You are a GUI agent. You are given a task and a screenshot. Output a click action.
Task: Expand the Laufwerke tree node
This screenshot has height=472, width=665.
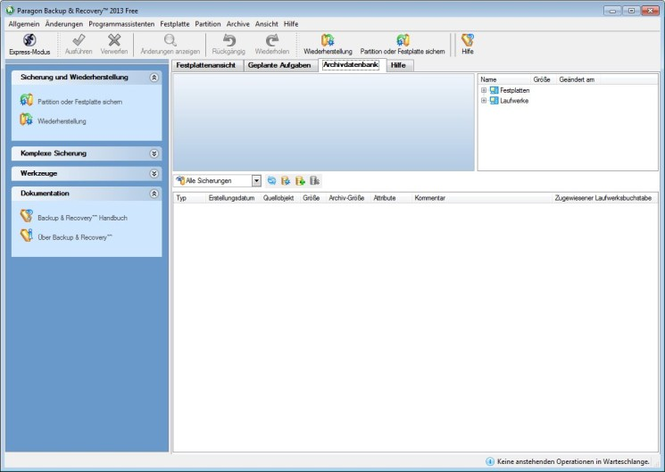click(483, 101)
